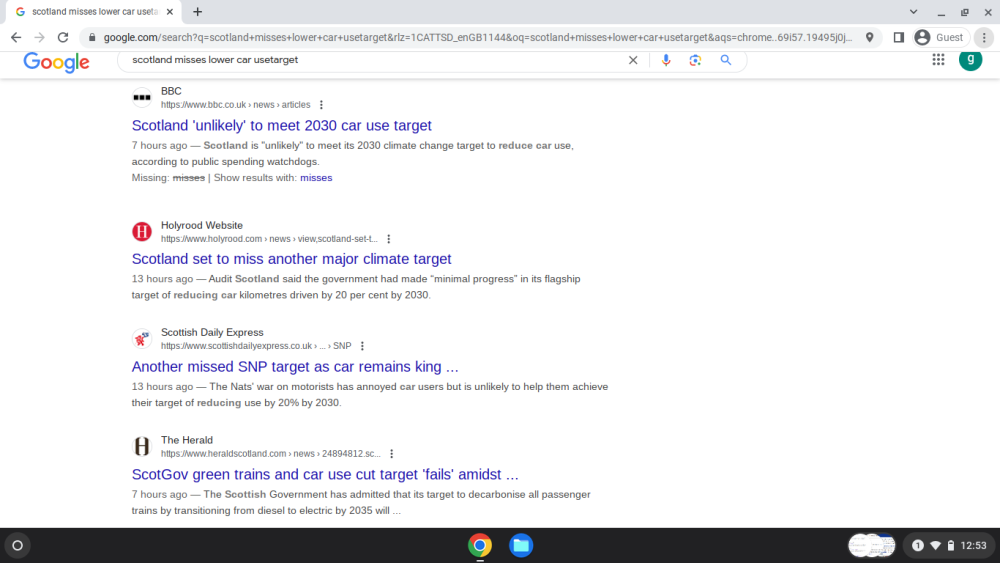Open ScotGov green trains article link
The height and width of the screenshot is (563, 1000).
coord(325,474)
